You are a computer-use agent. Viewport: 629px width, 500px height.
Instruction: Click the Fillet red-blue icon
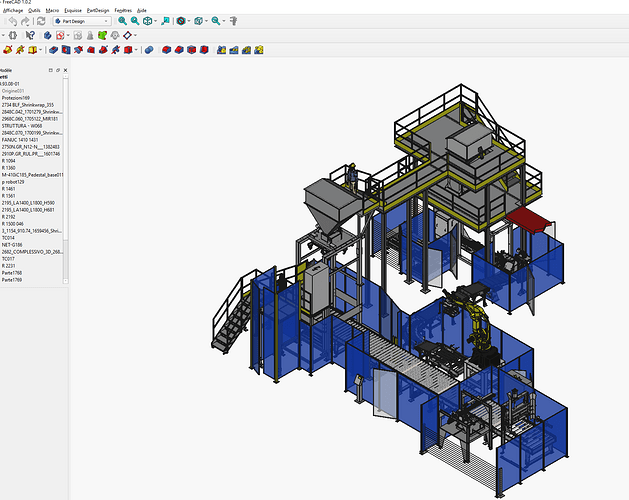coord(166,50)
